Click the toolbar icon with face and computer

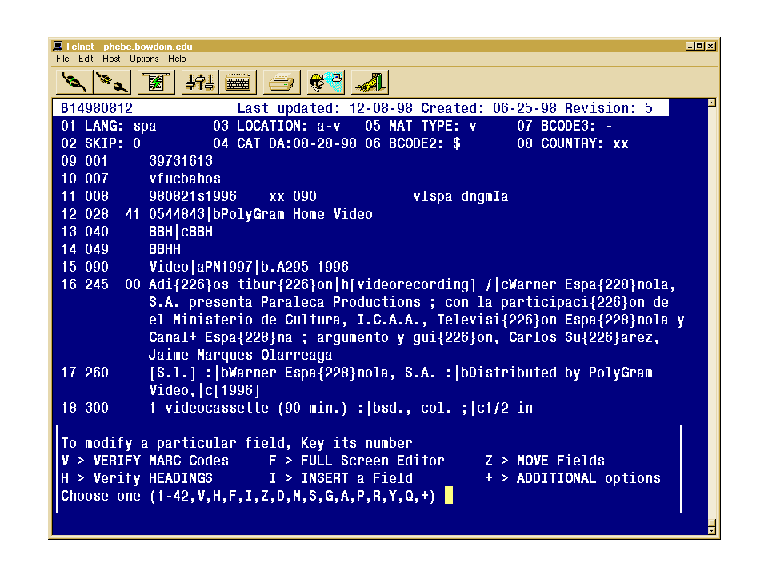point(326,82)
